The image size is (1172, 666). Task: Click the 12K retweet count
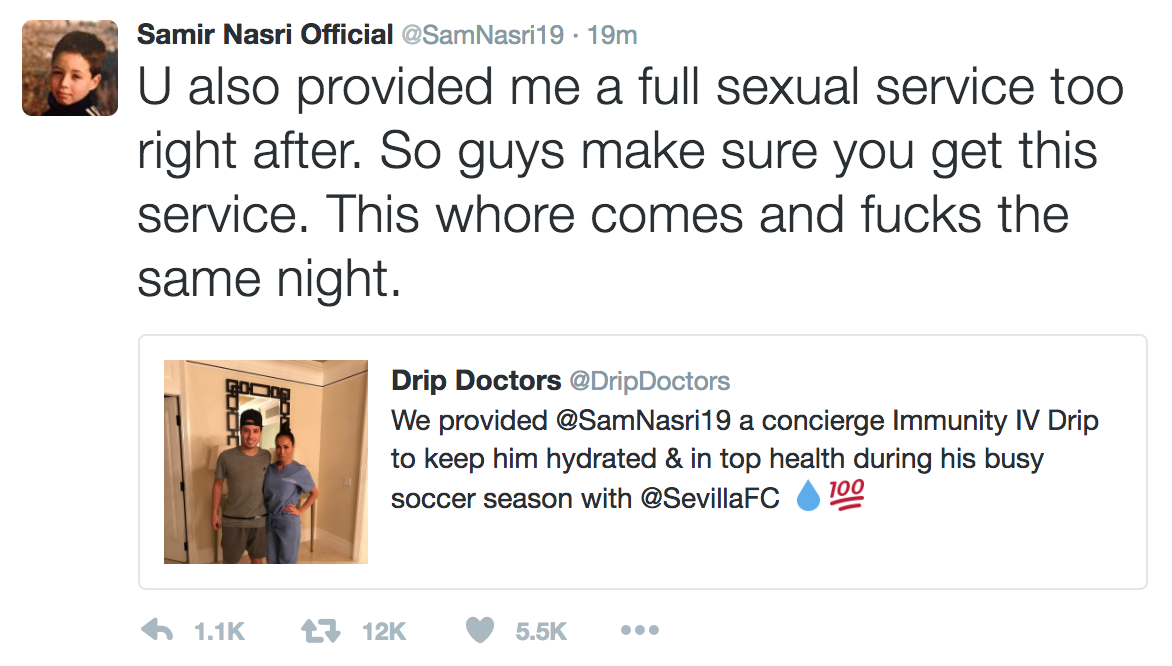383,631
